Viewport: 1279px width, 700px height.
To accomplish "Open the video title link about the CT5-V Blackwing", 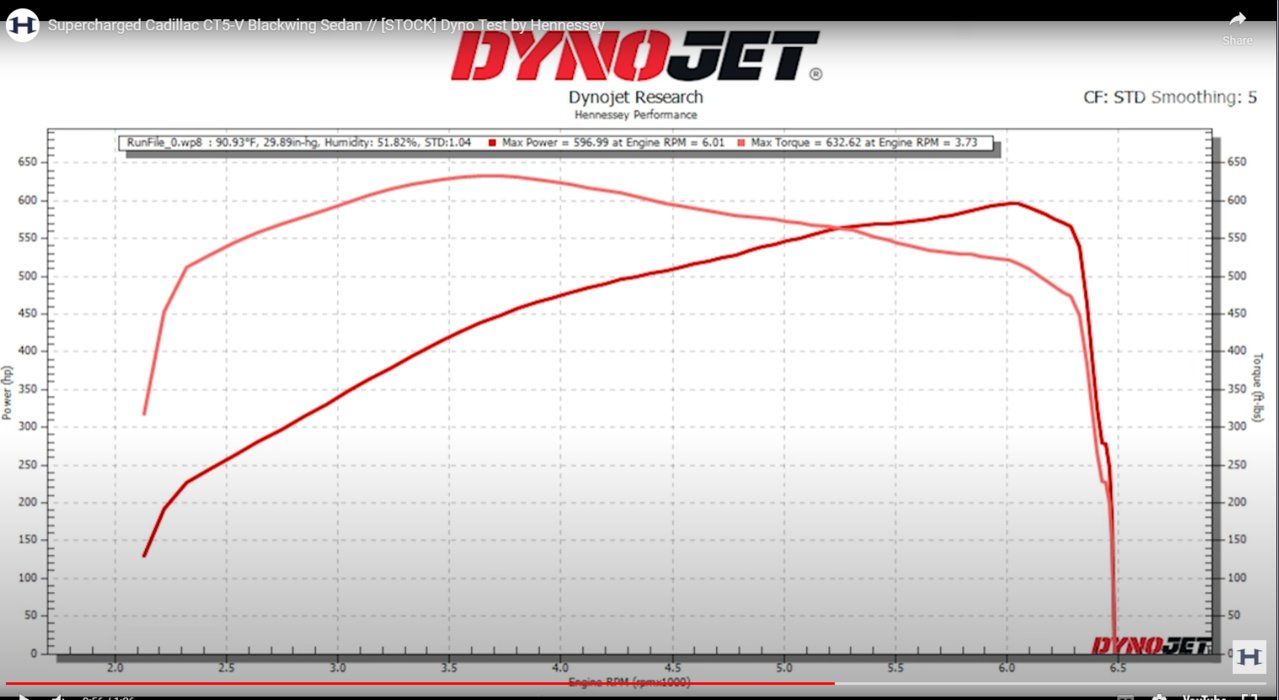I will coord(326,25).
